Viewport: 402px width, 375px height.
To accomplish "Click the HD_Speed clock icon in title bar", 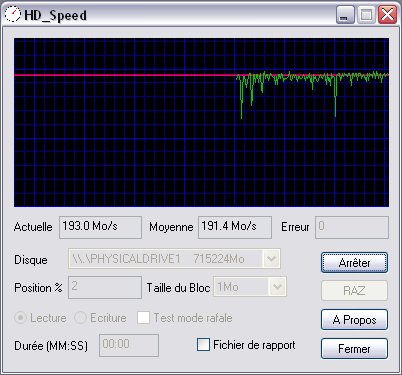I will (x=13, y=15).
